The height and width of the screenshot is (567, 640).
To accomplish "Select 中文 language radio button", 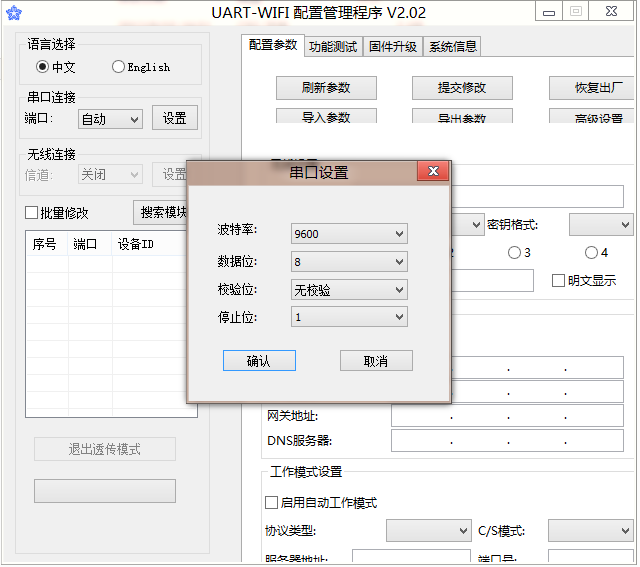I will tap(42, 67).
